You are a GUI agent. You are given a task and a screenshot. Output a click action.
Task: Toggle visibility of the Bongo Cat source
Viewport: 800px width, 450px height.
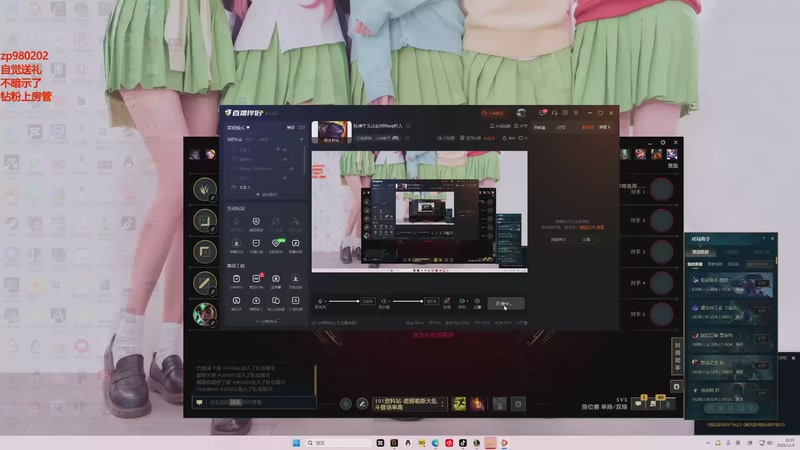click(291, 168)
